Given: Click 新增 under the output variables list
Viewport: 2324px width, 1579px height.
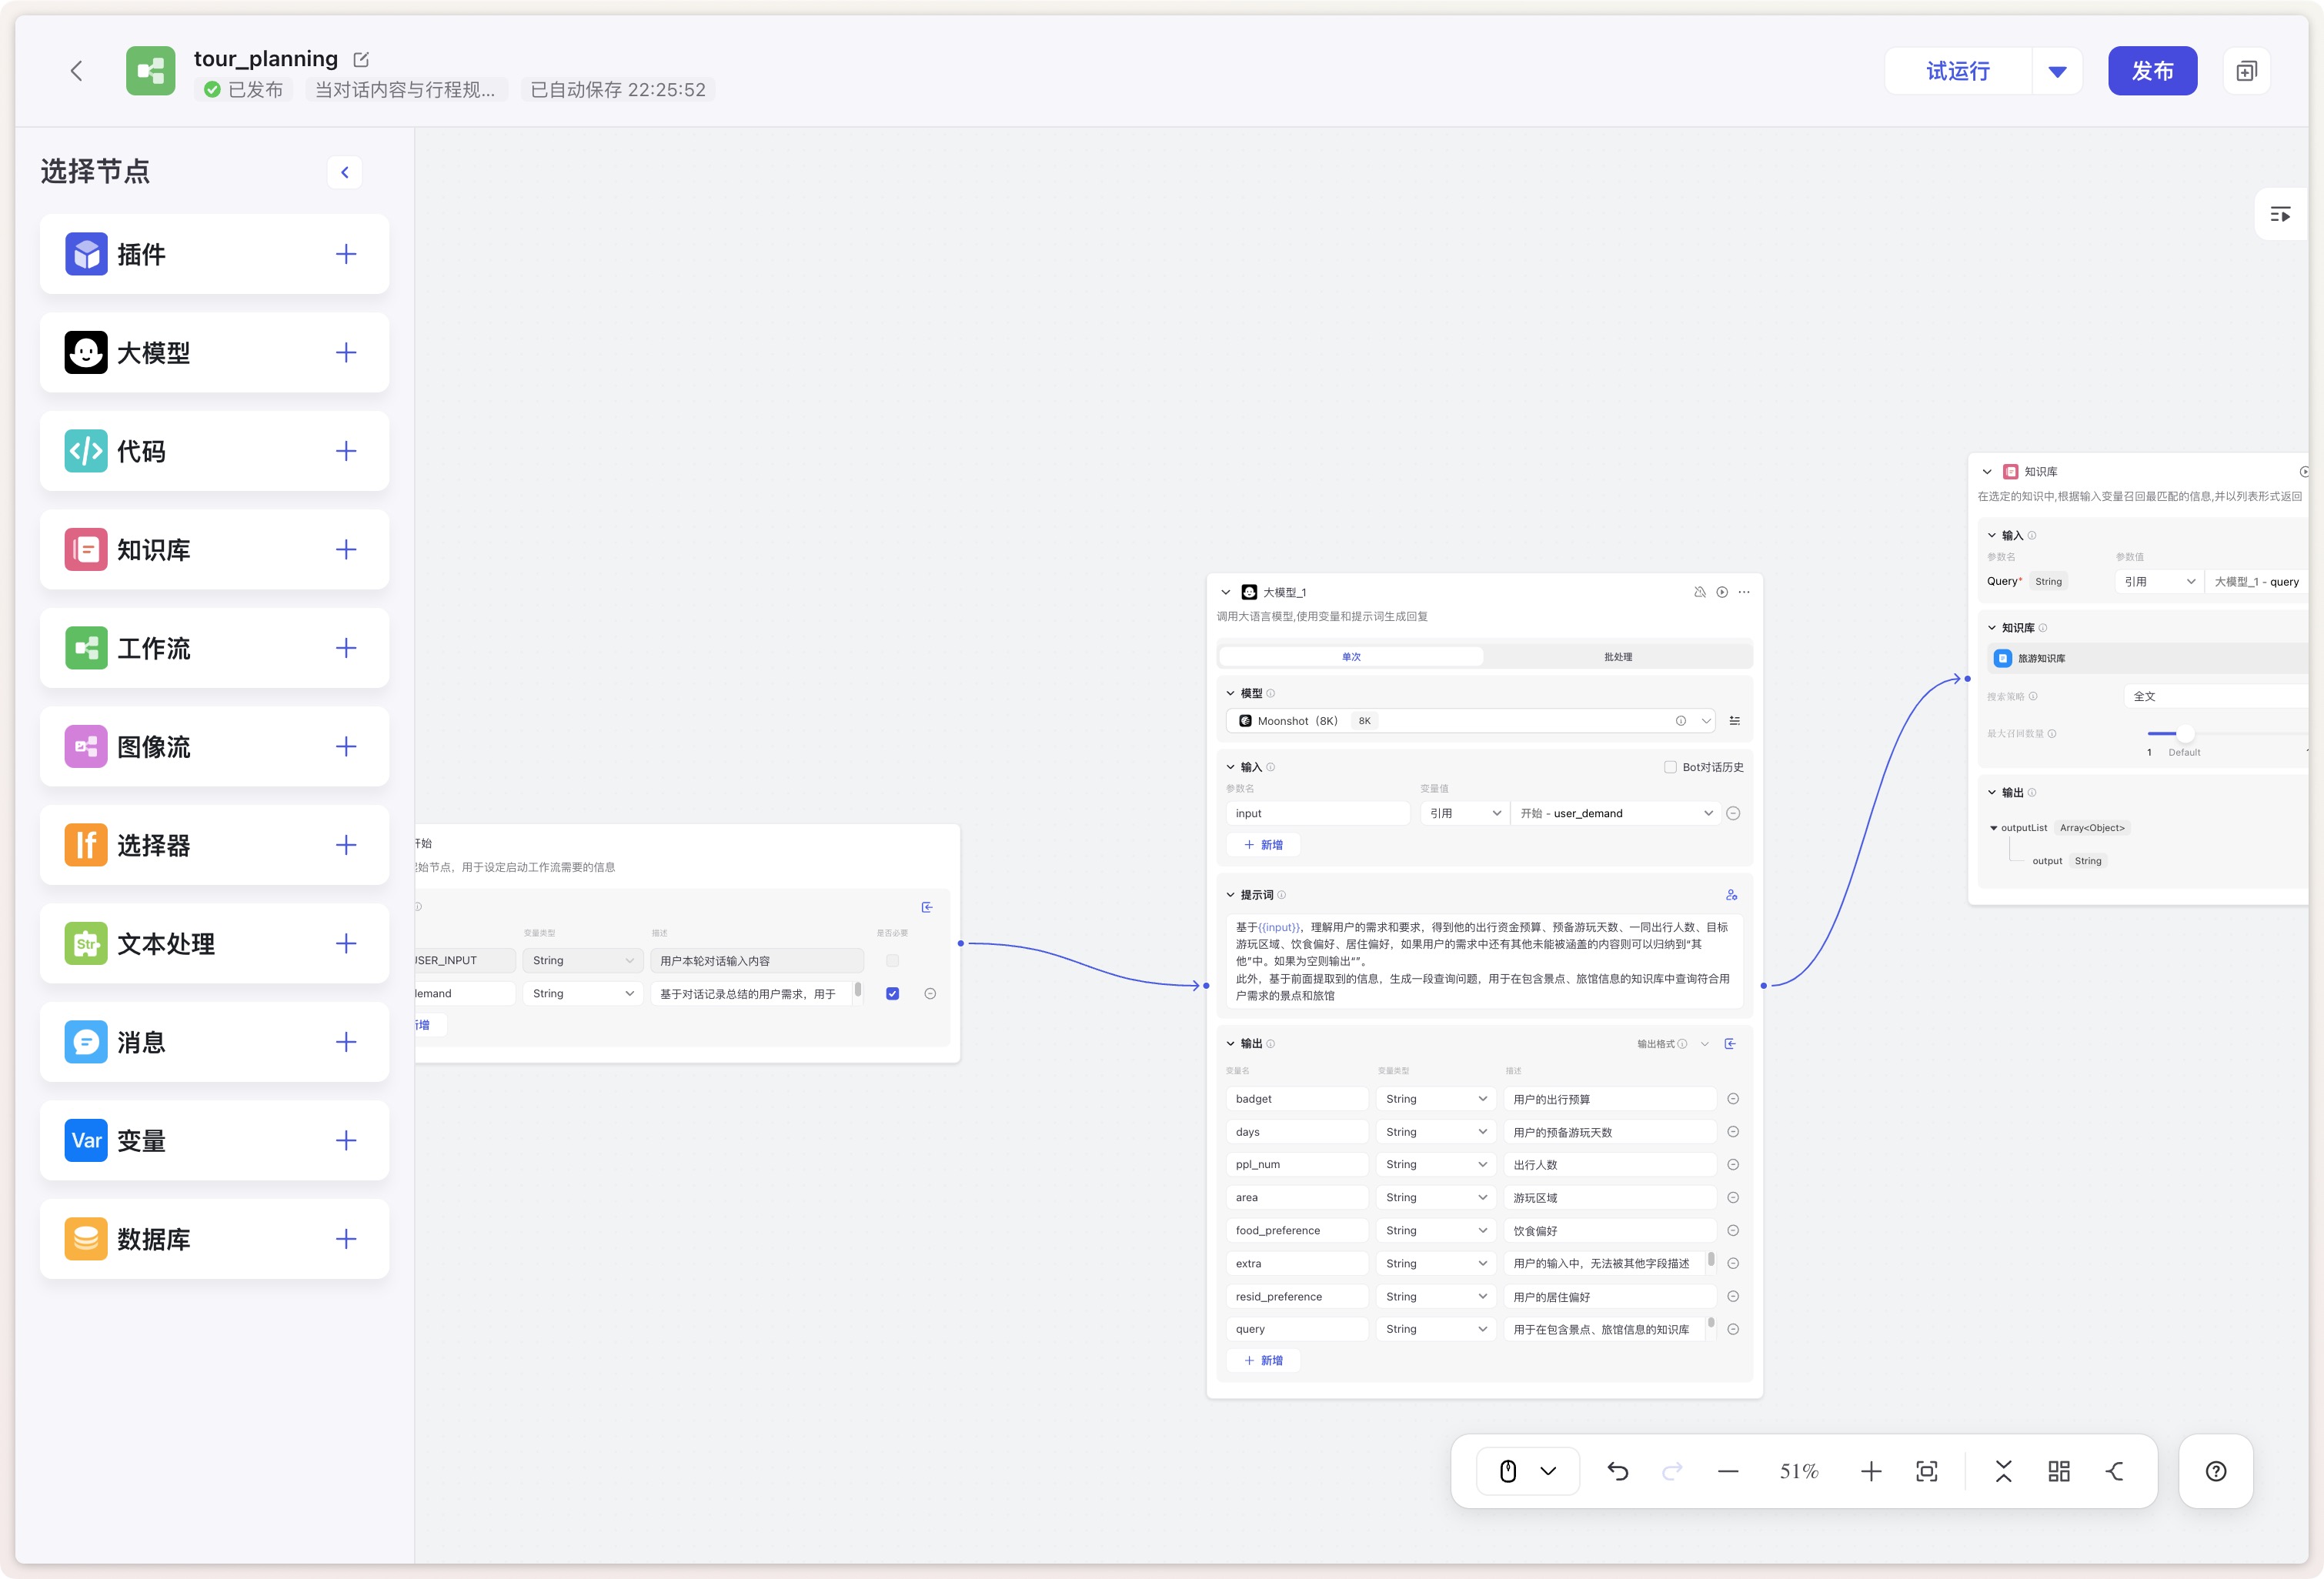Looking at the screenshot, I should point(1264,1360).
